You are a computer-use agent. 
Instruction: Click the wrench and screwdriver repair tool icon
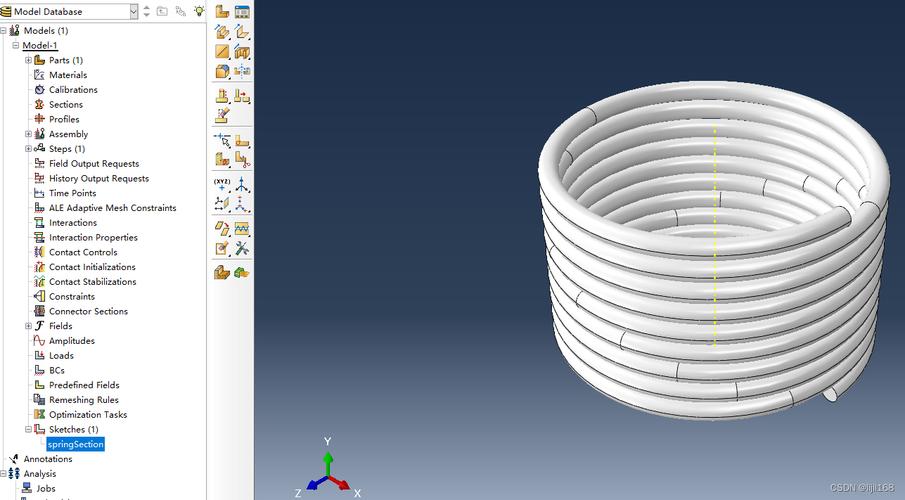[242, 248]
